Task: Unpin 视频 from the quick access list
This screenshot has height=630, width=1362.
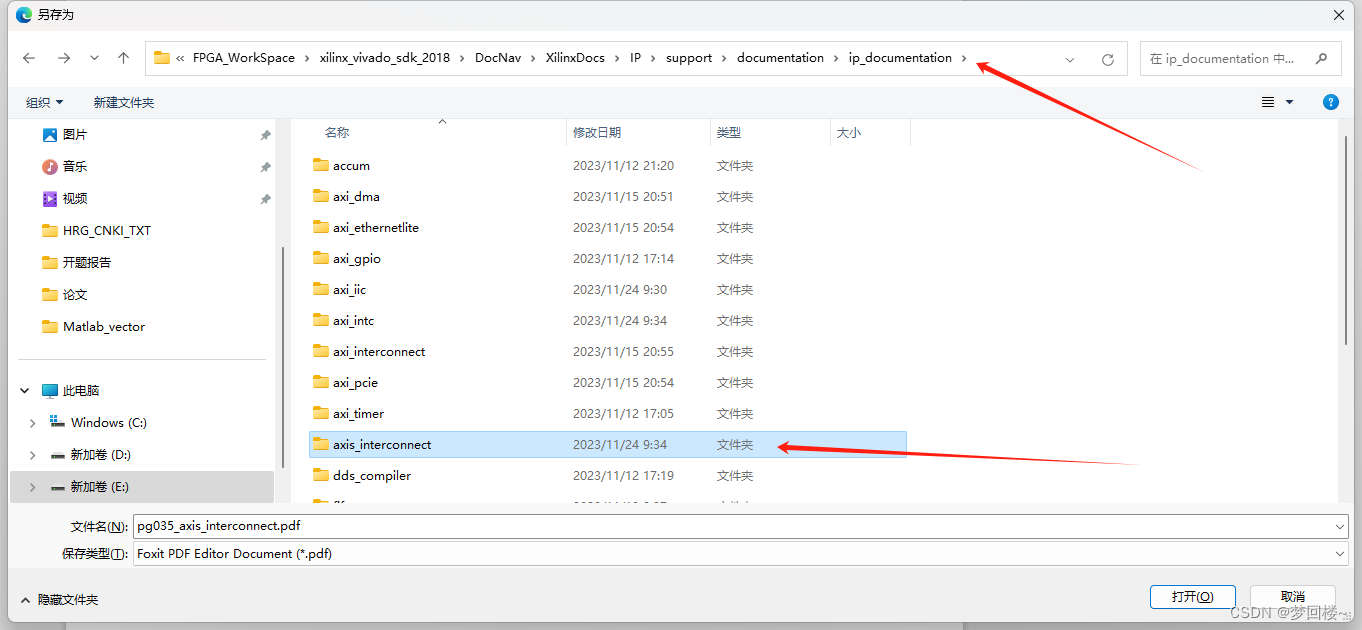Action: point(265,198)
